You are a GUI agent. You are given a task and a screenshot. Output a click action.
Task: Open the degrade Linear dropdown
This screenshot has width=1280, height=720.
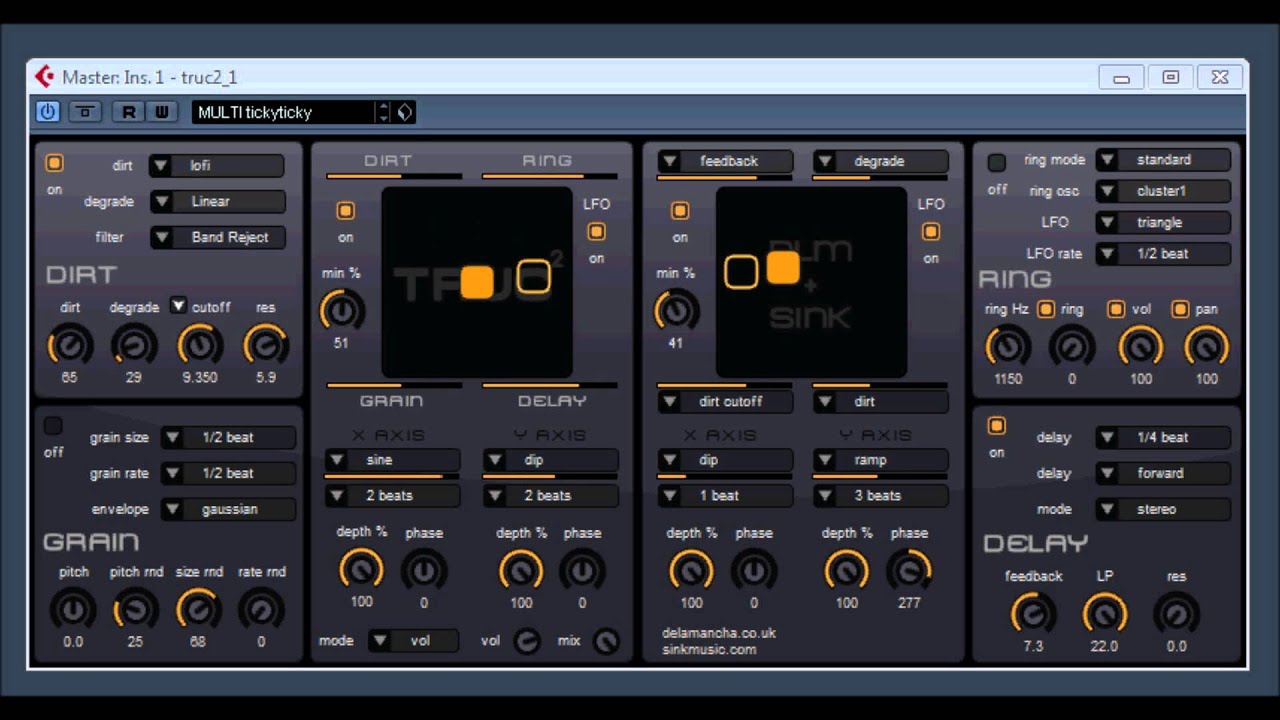tap(217, 202)
